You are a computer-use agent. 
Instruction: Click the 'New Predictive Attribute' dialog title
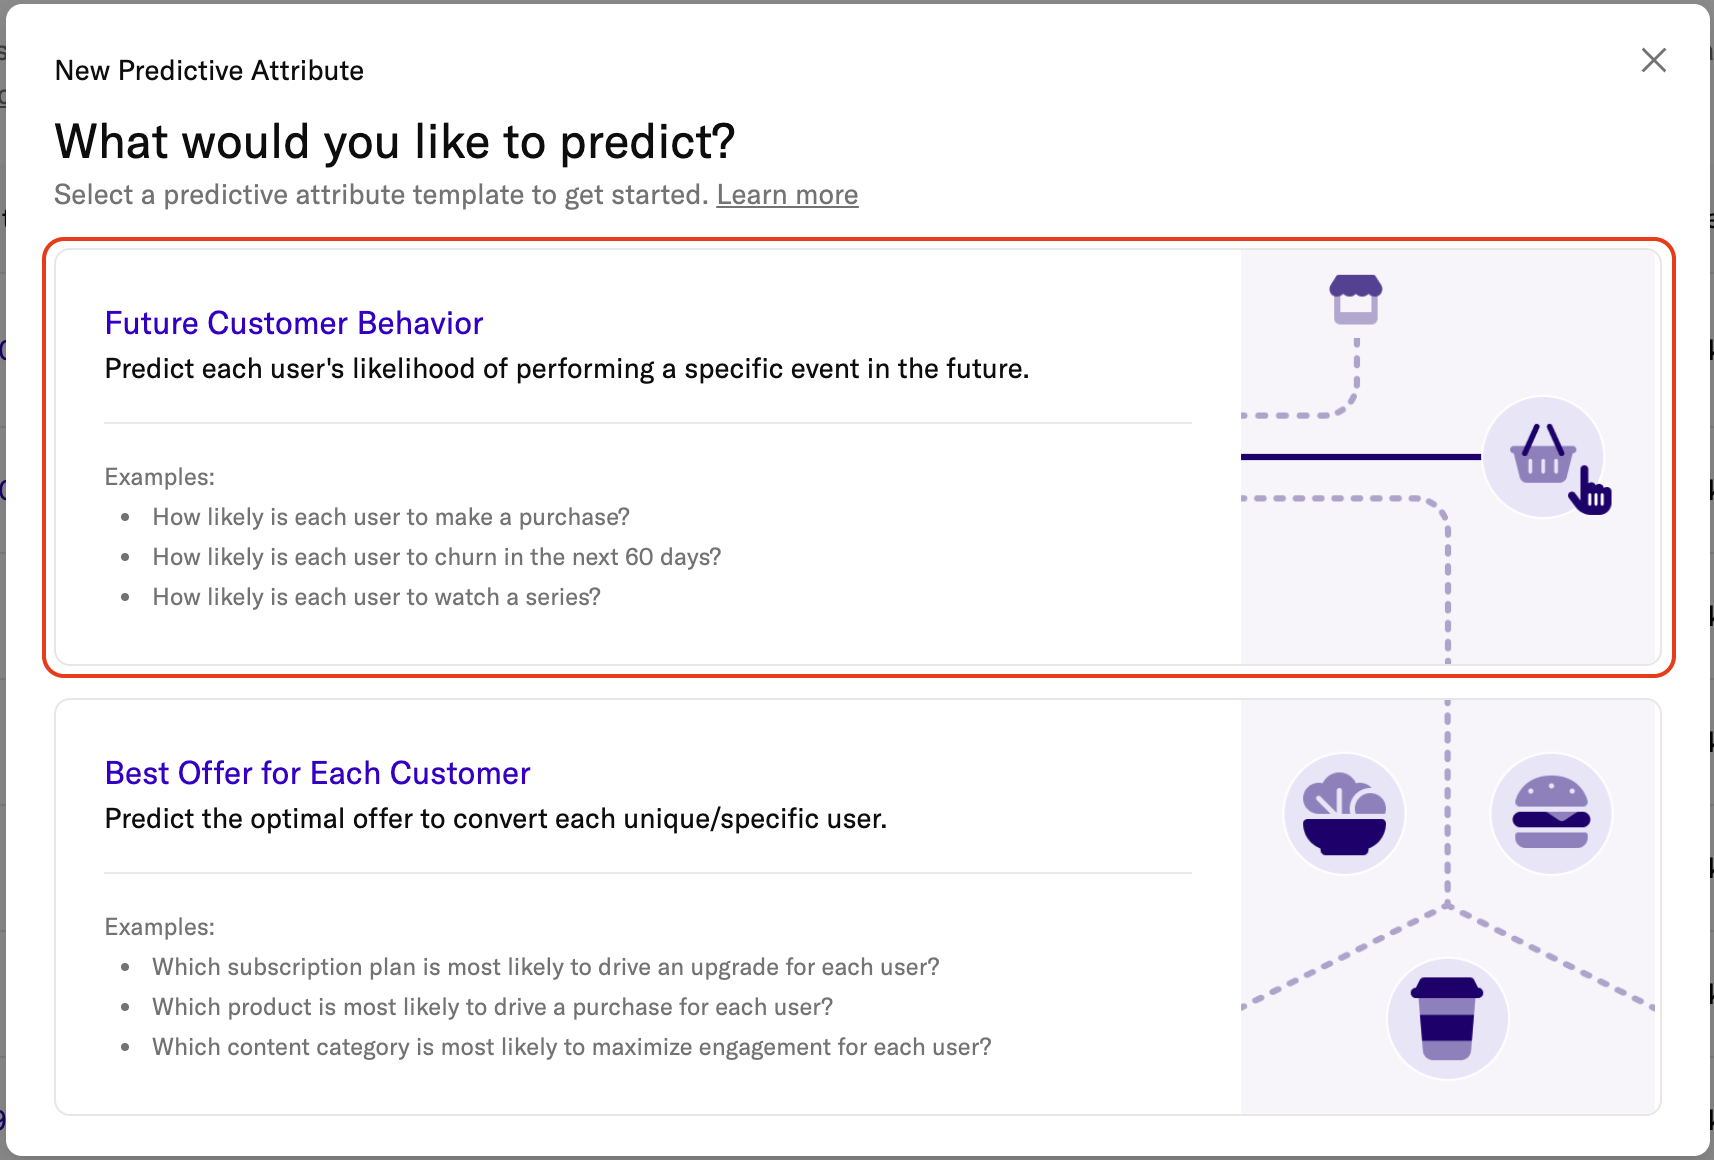[209, 71]
